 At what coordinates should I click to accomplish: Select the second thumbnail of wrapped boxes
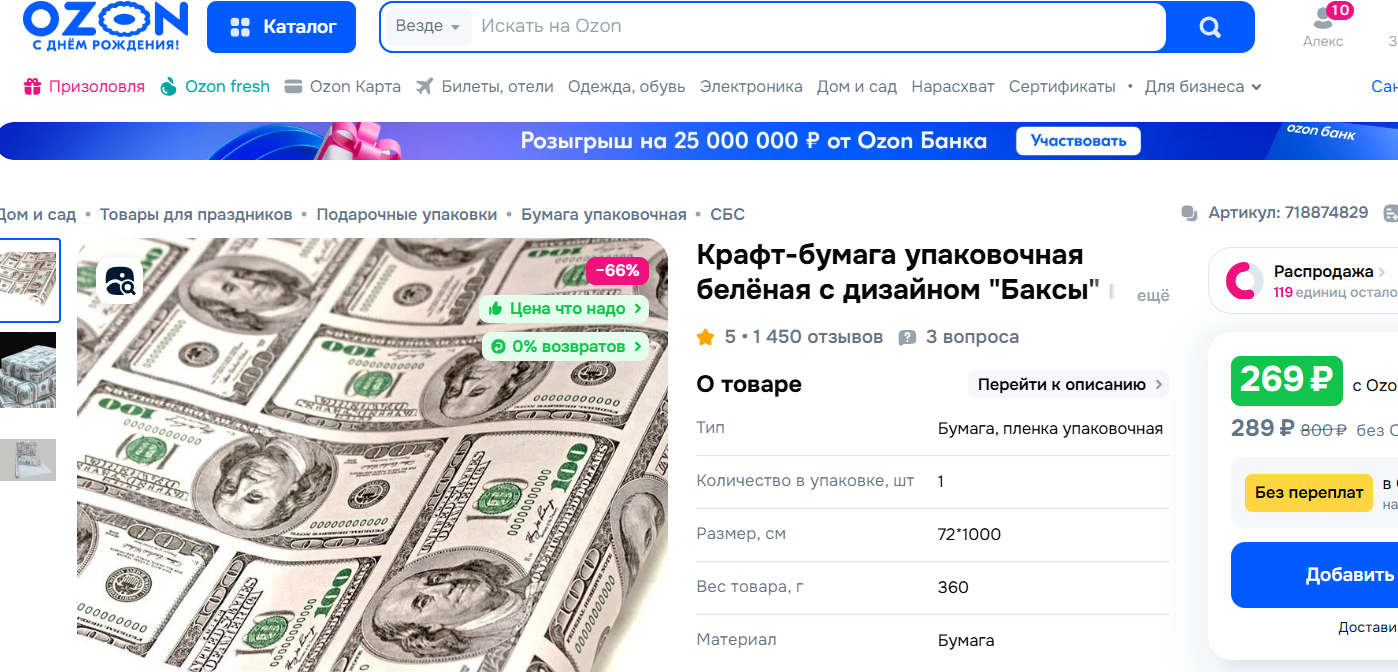[x=28, y=370]
